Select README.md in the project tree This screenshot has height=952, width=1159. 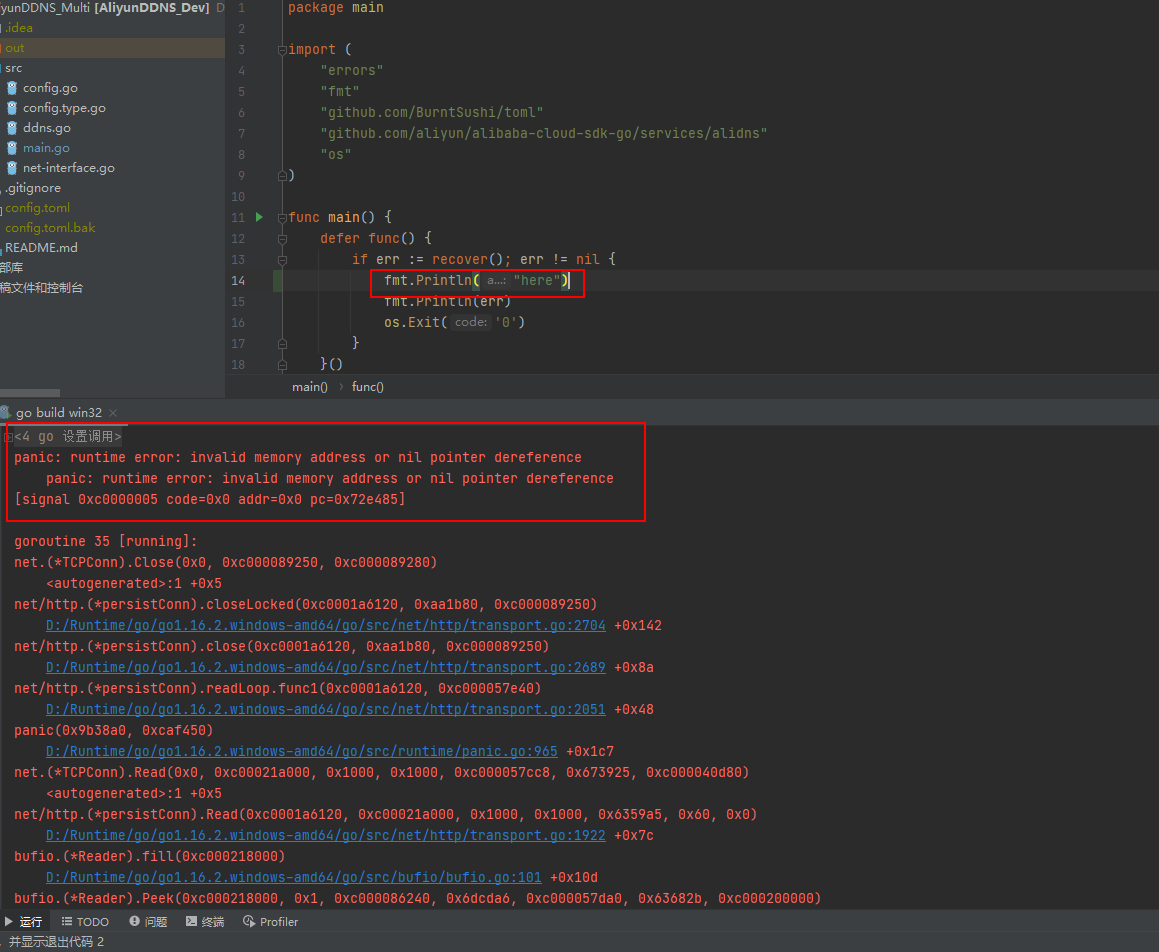coord(41,248)
